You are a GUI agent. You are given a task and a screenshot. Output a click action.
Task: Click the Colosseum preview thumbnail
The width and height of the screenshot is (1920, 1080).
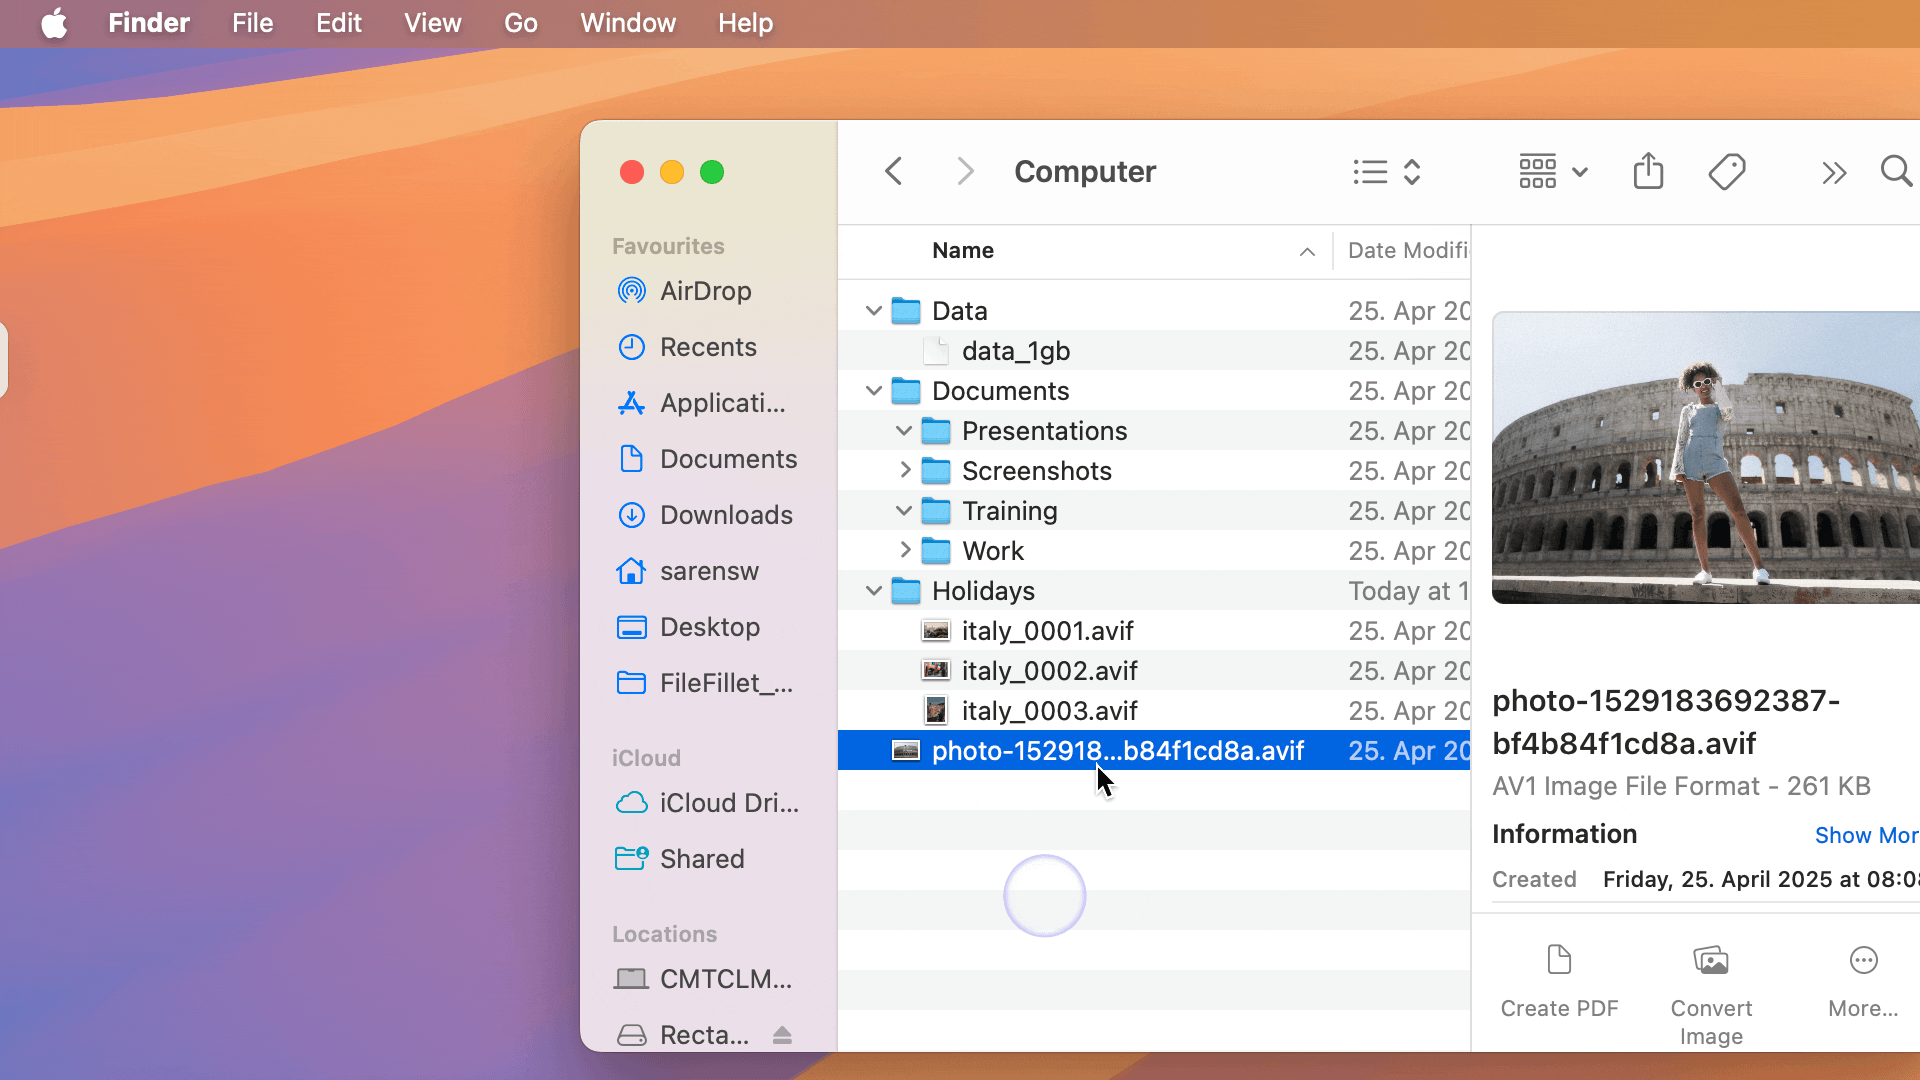(1705, 458)
